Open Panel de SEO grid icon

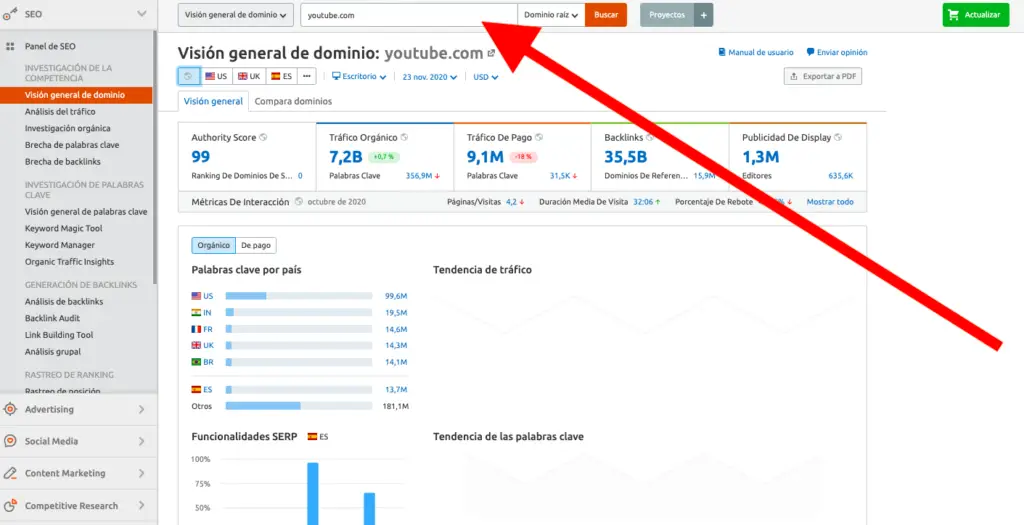click(x=10, y=46)
